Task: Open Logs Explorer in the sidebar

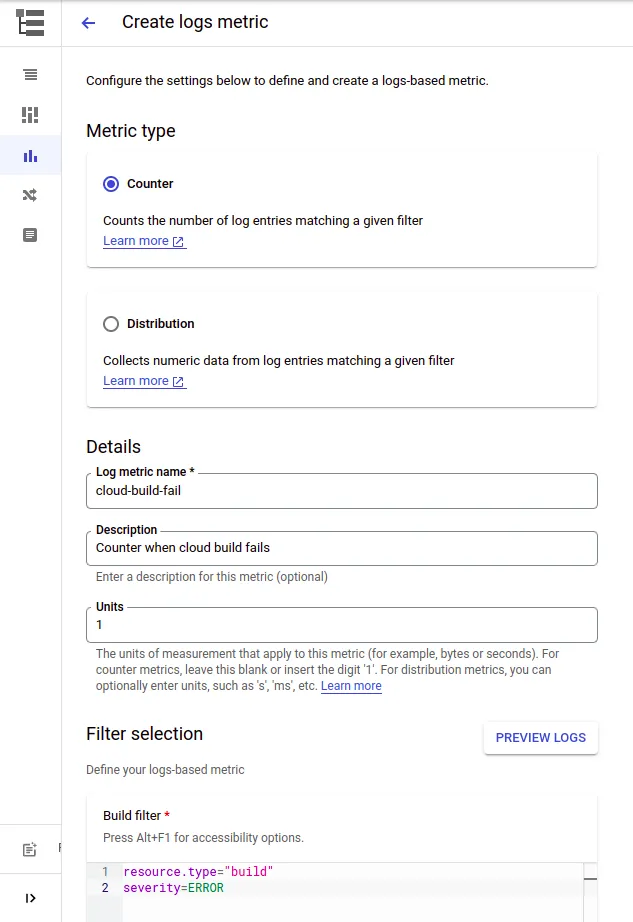Action: pyautogui.click(x=30, y=75)
